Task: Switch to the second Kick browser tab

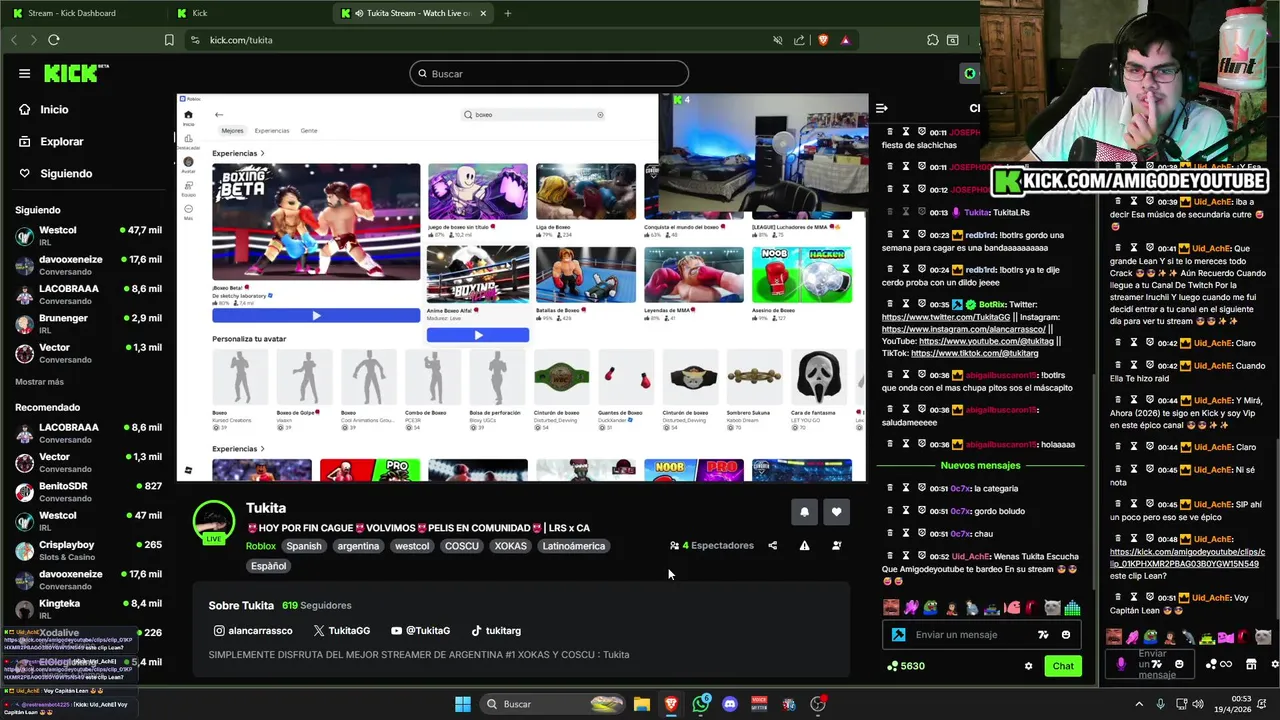Action: [x=245, y=13]
